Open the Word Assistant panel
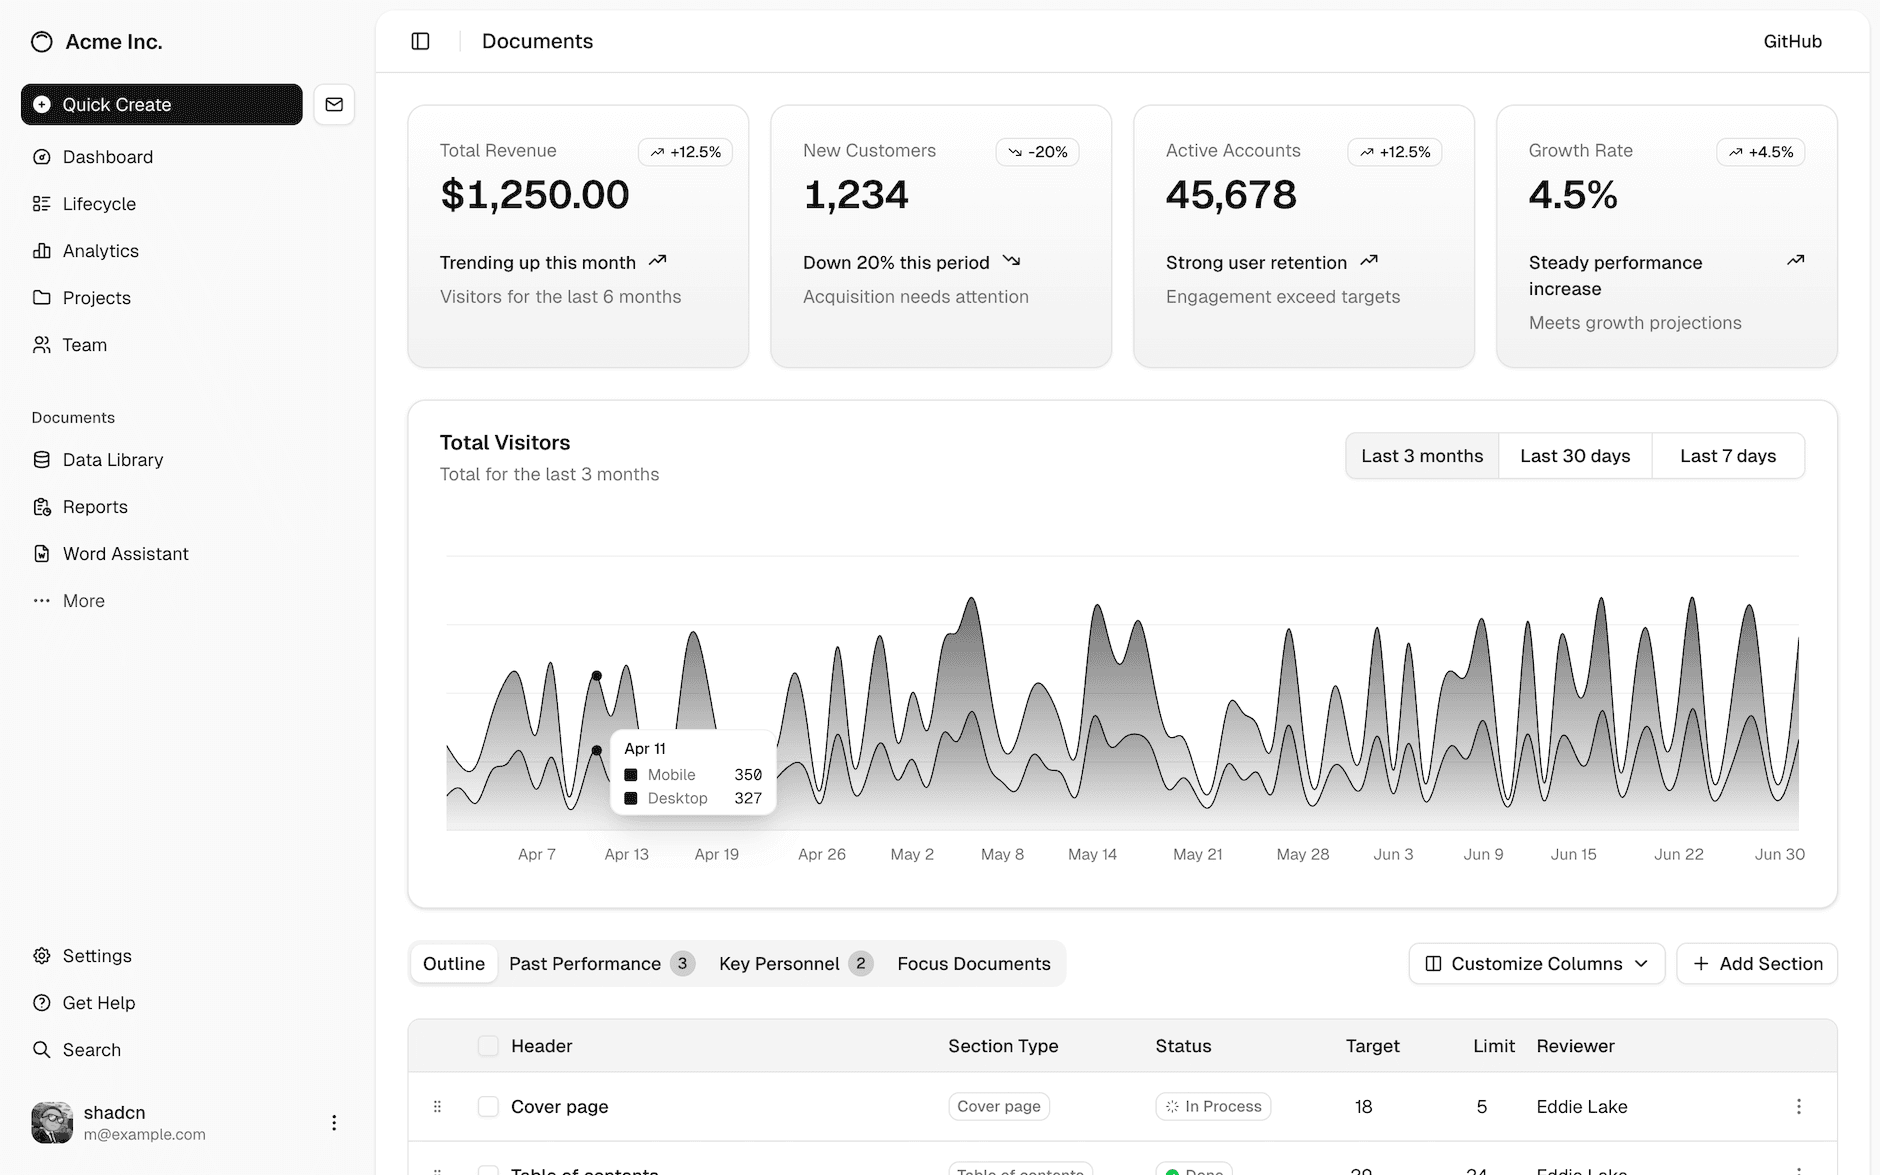 [x=125, y=553]
